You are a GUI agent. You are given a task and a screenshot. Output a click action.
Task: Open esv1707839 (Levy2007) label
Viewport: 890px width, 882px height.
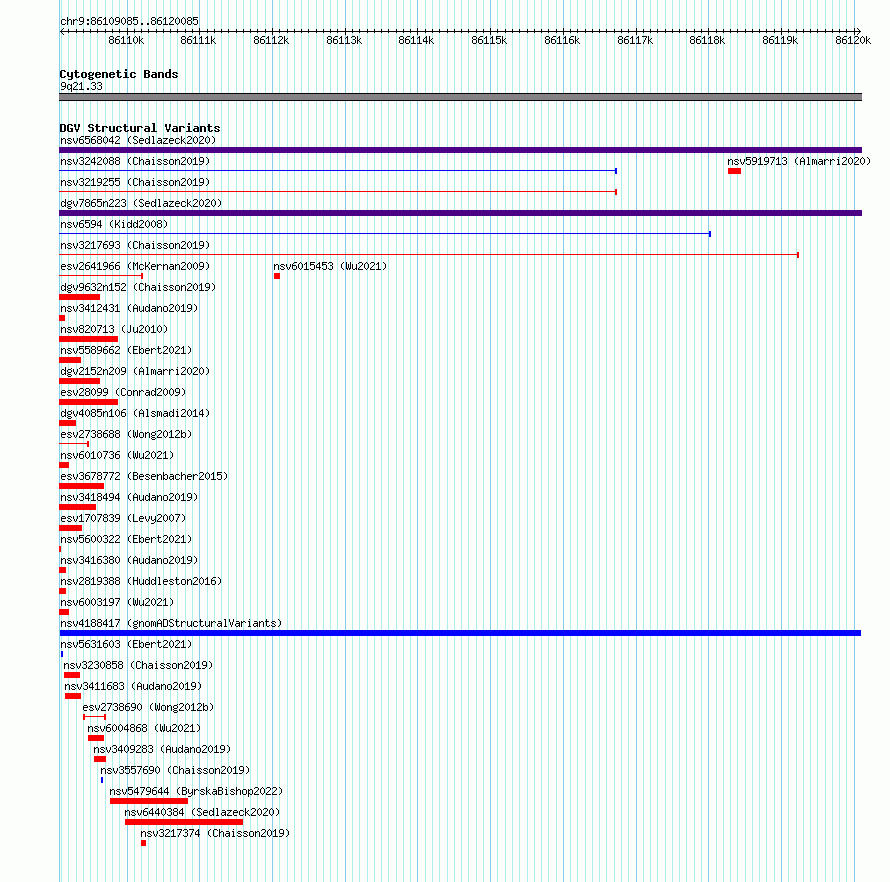[123, 518]
